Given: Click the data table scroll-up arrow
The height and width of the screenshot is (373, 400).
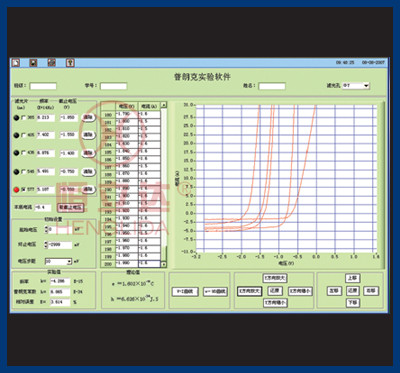Looking at the screenshot, I should 164,105.
